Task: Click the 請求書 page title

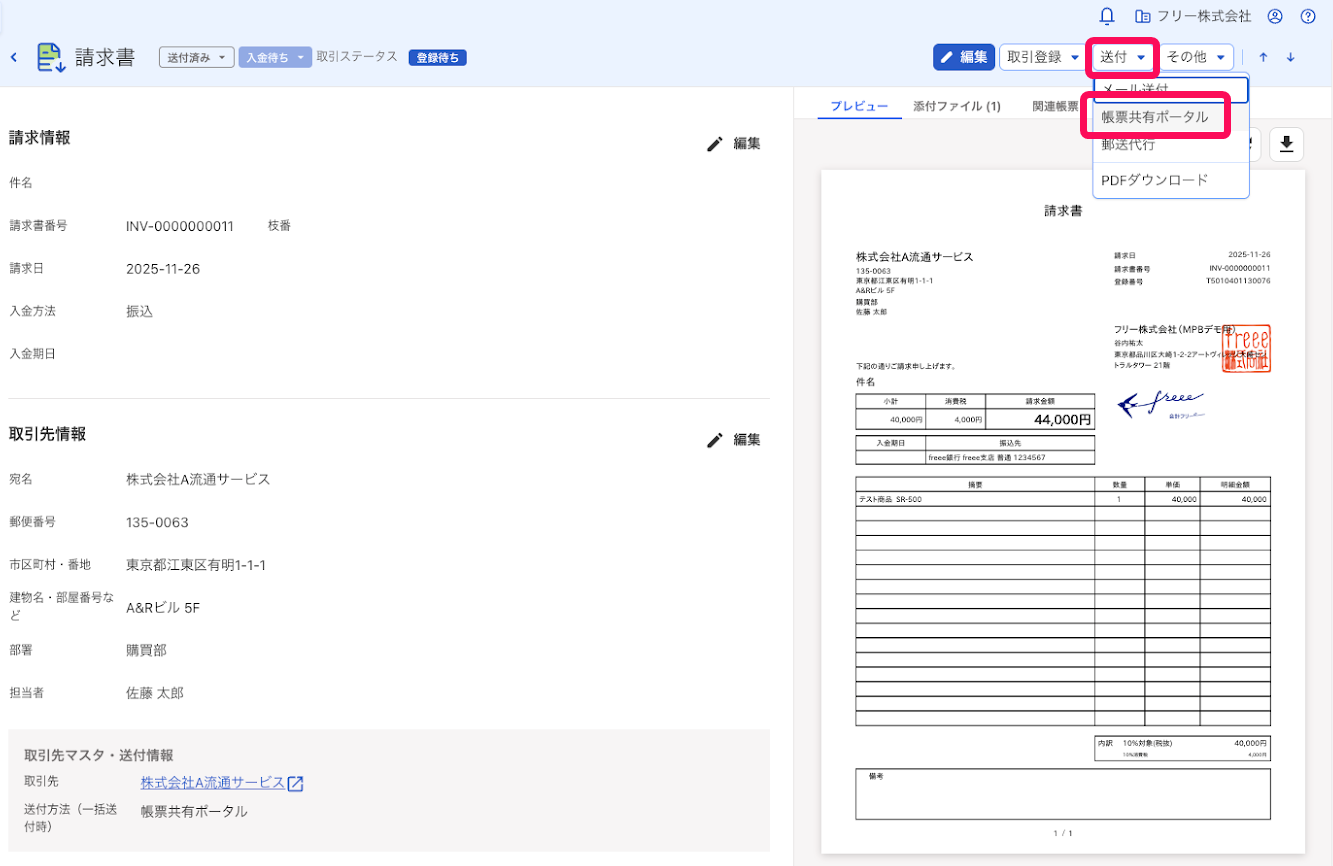Action: pyautogui.click(x=105, y=57)
